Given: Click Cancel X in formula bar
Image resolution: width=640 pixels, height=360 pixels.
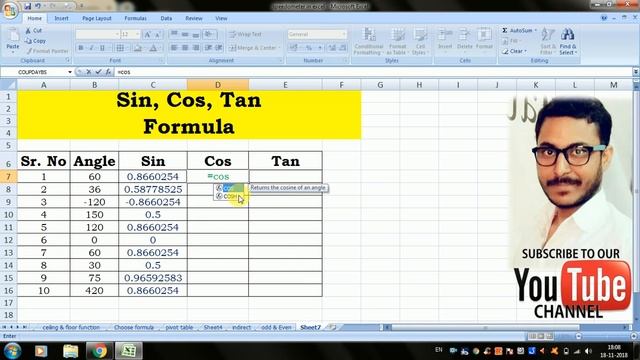Looking at the screenshot, I should (89, 72).
